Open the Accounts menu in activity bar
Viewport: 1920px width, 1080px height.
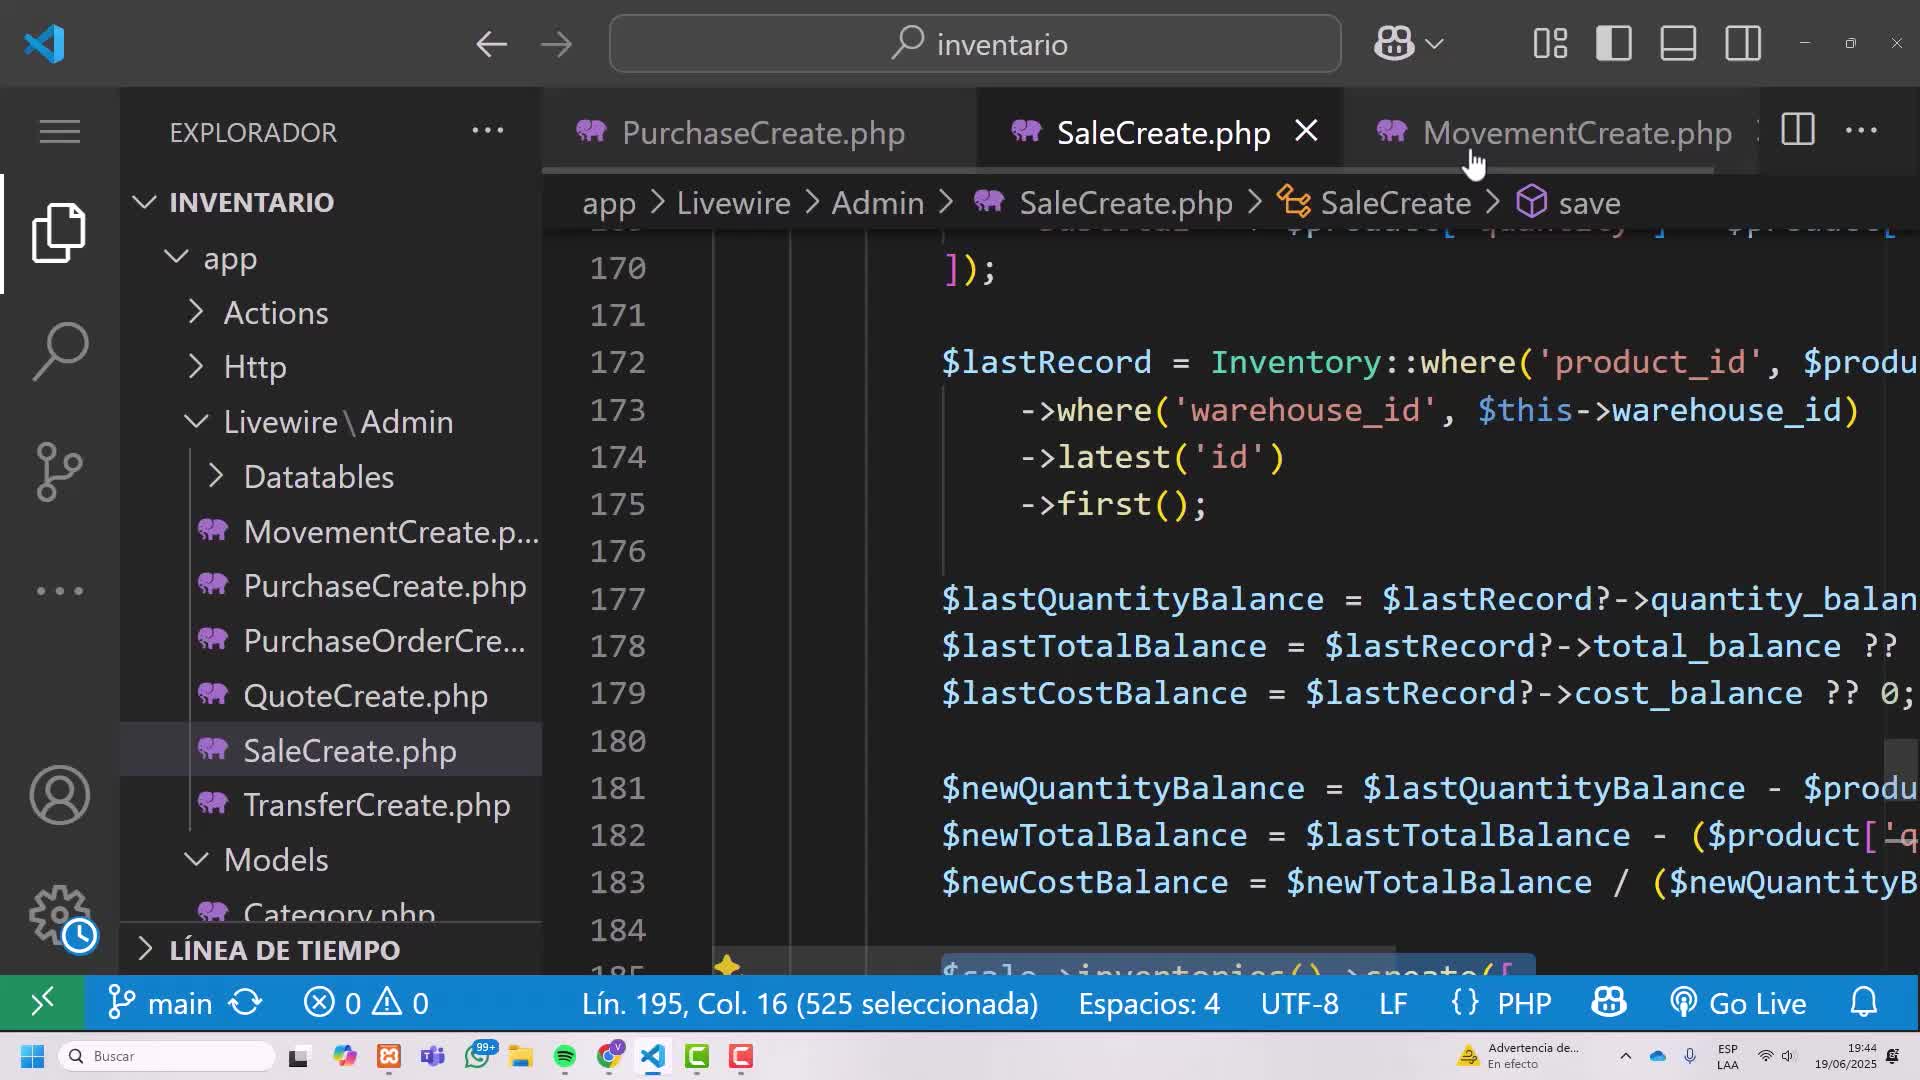point(59,795)
